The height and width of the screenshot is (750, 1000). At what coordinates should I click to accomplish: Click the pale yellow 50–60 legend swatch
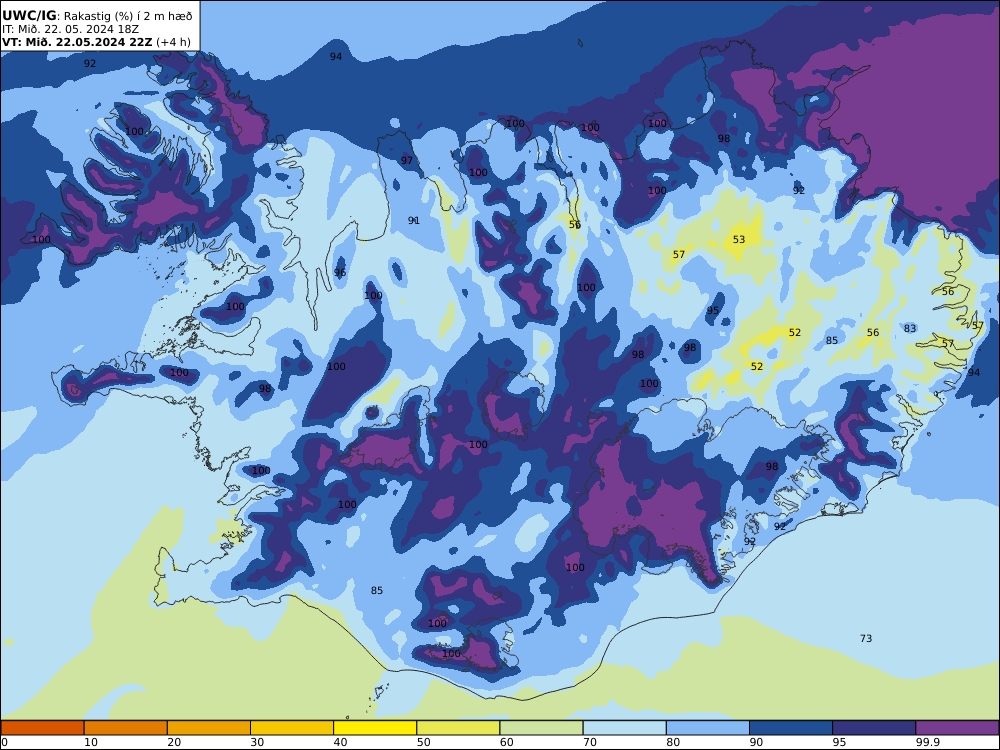459,728
